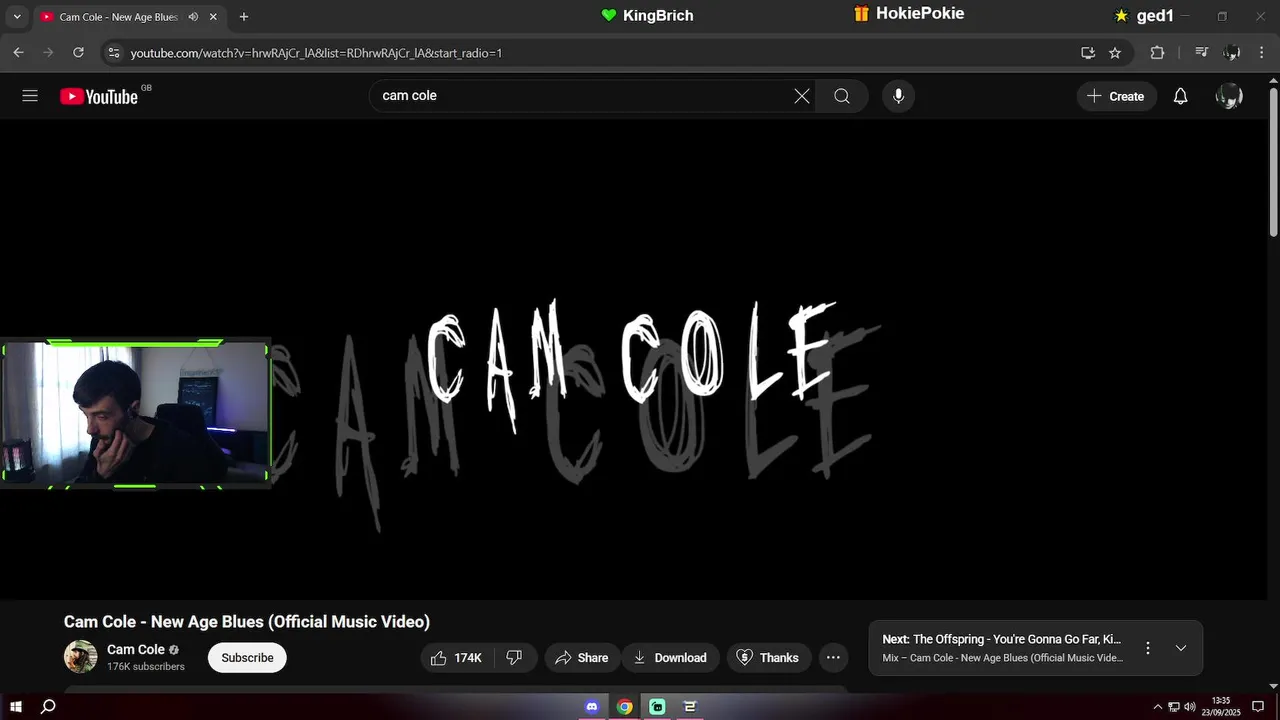The height and width of the screenshot is (720, 1280).
Task: Open Chrome extensions puzzle icon
Action: [x=1157, y=52]
